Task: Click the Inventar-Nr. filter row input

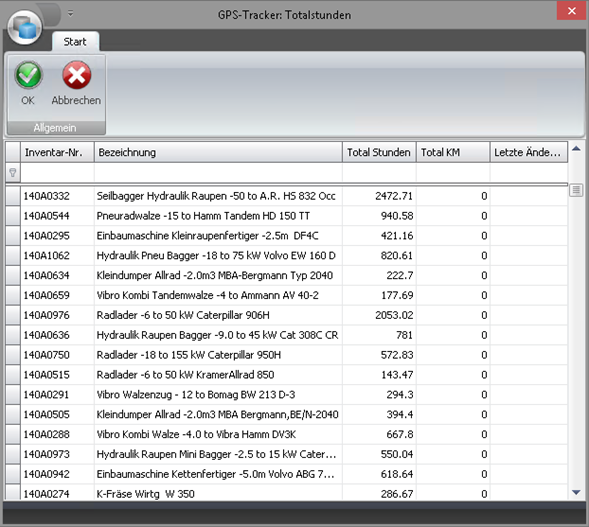Action: pyautogui.click(x=57, y=173)
